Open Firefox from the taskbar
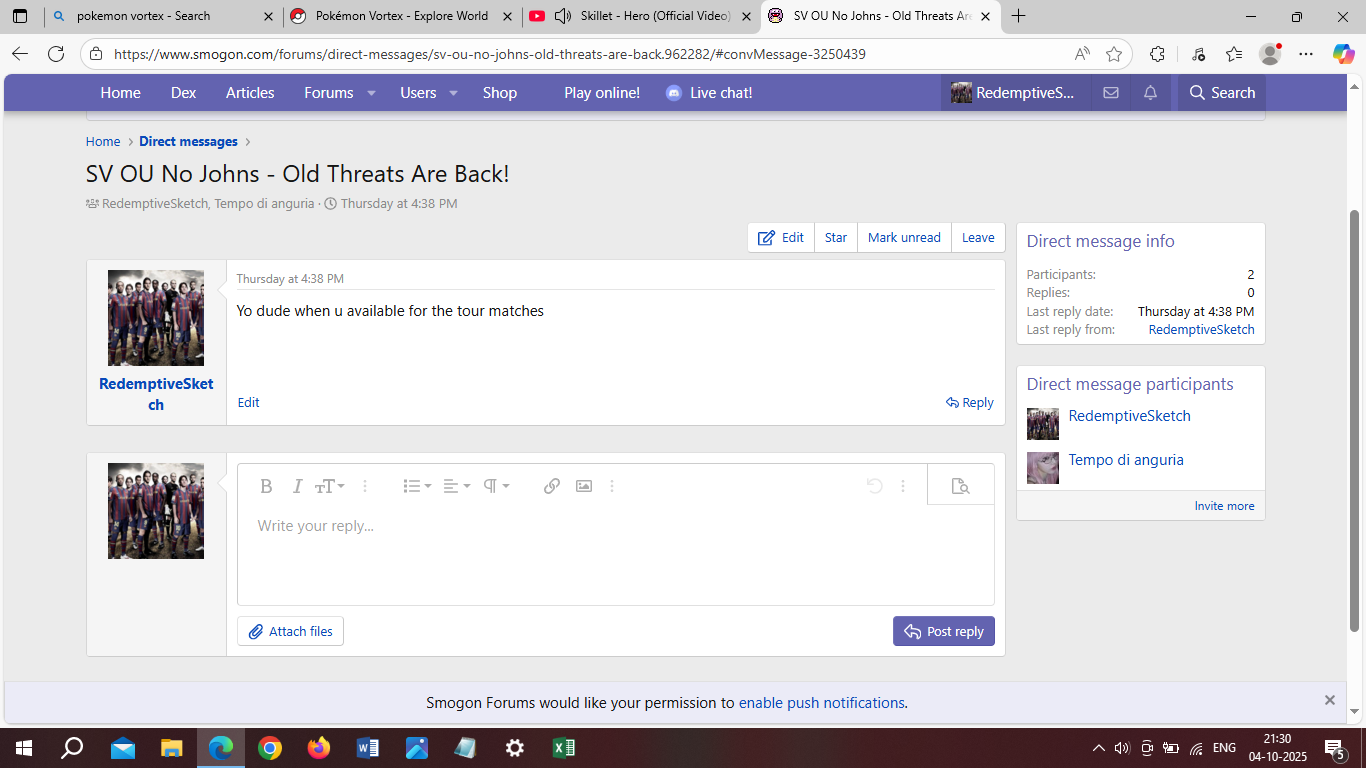The image size is (1366, 768). [318, 748]
